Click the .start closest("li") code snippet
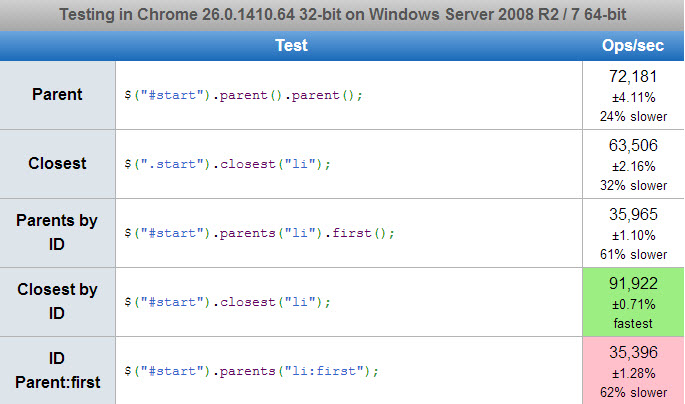The height and width of the screenshot is (404, 685). click(x=228, y=164)
